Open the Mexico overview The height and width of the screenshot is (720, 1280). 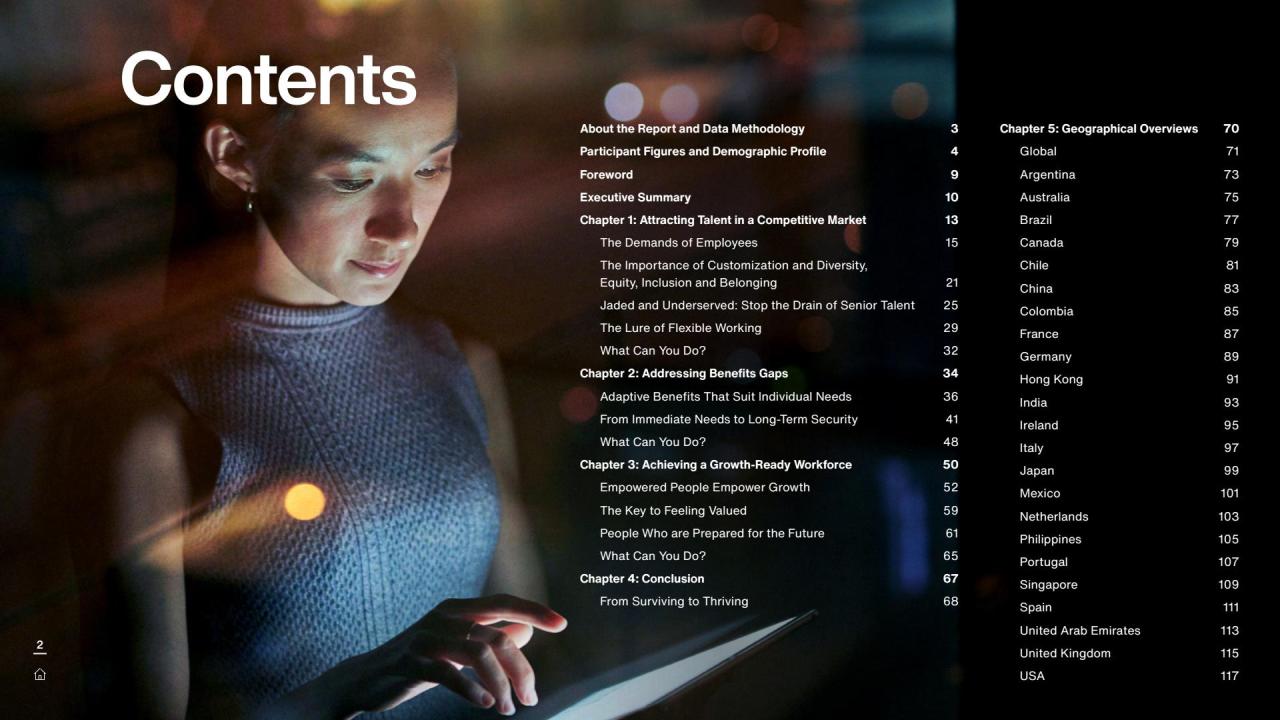pyautogui.click(x=1040, y=494)
